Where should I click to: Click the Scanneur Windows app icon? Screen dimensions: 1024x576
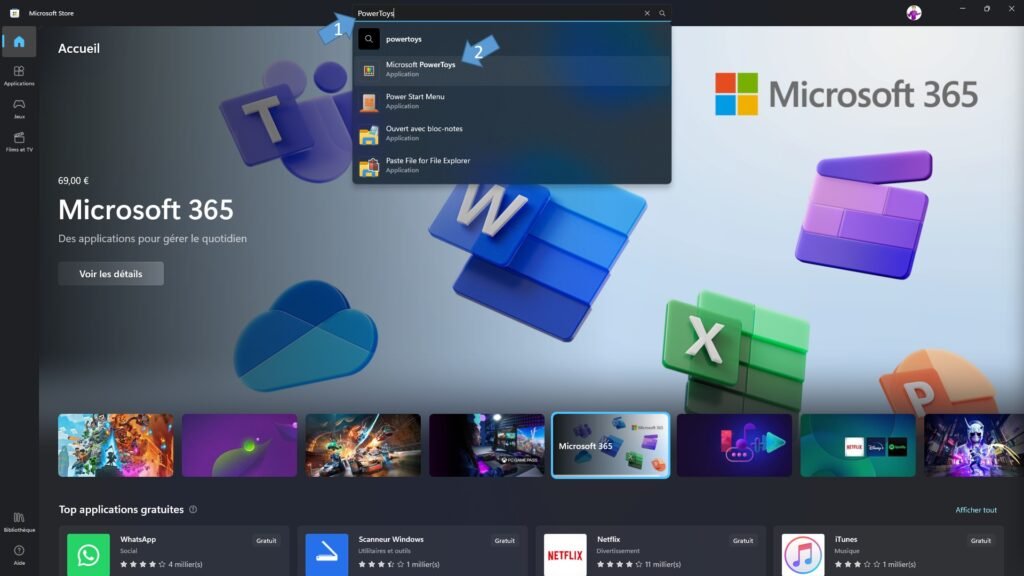pyautogui.click(x=327, y=555)
